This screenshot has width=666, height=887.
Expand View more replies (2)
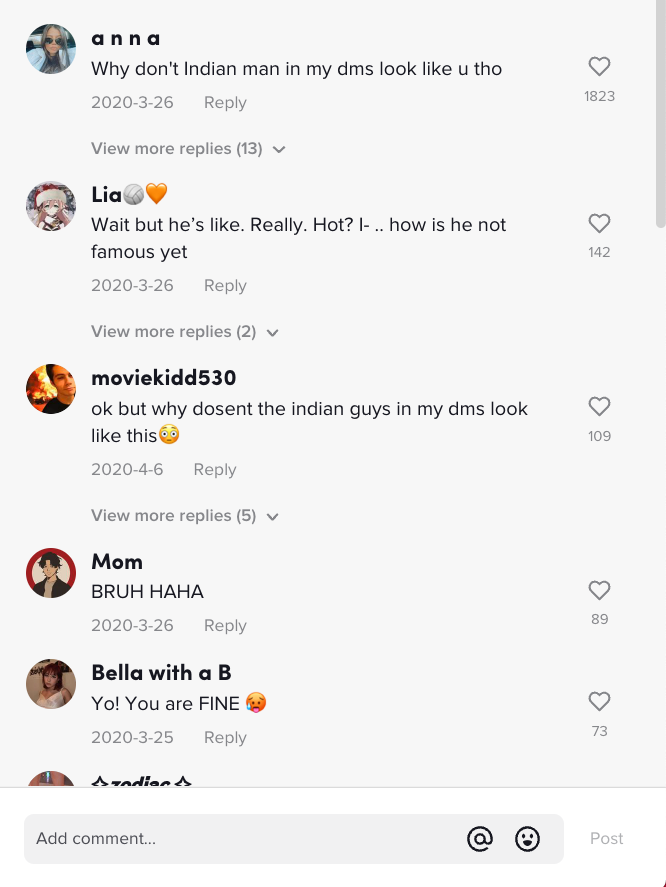(185, 332)
